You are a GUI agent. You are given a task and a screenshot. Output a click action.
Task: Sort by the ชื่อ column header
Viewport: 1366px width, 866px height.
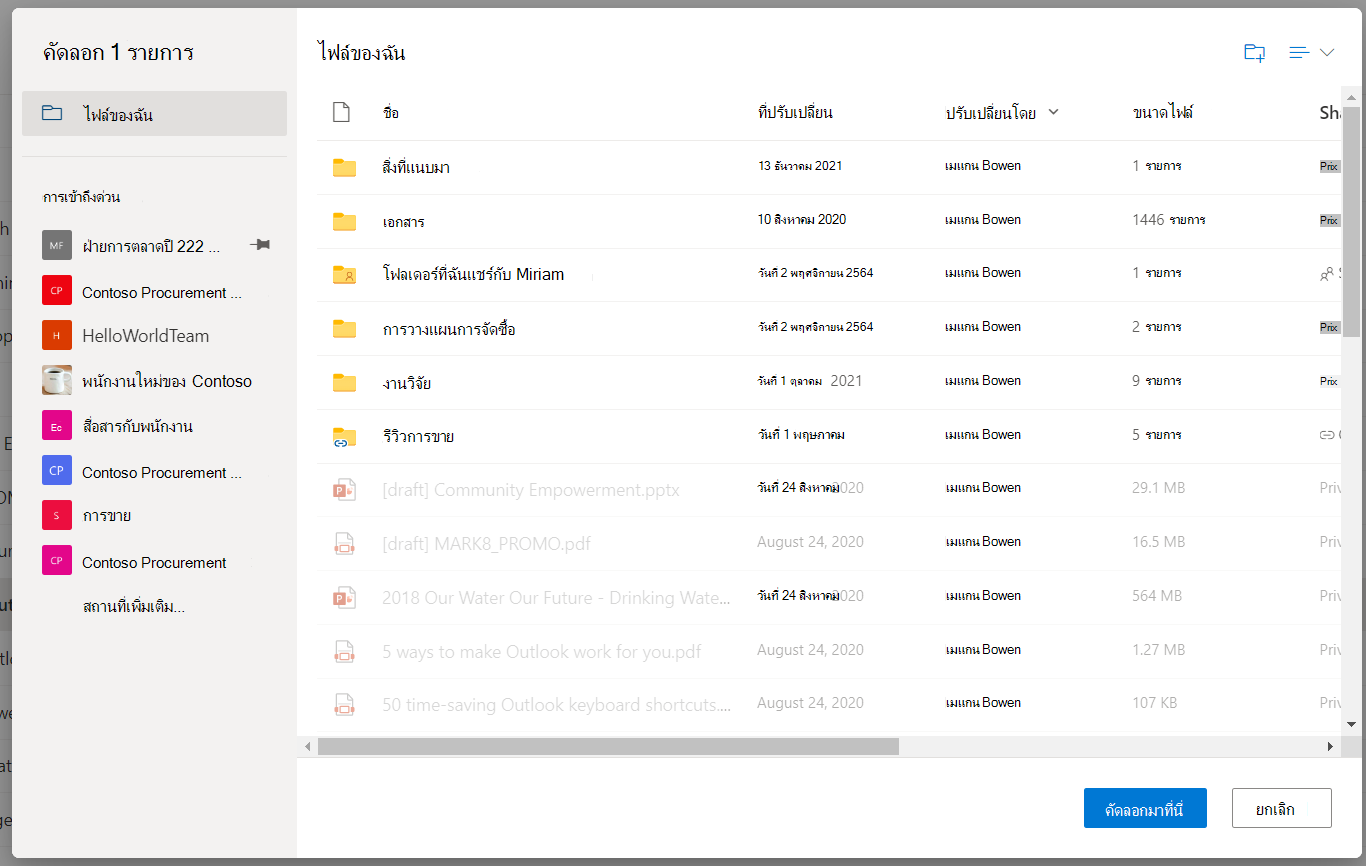[391, 113]
